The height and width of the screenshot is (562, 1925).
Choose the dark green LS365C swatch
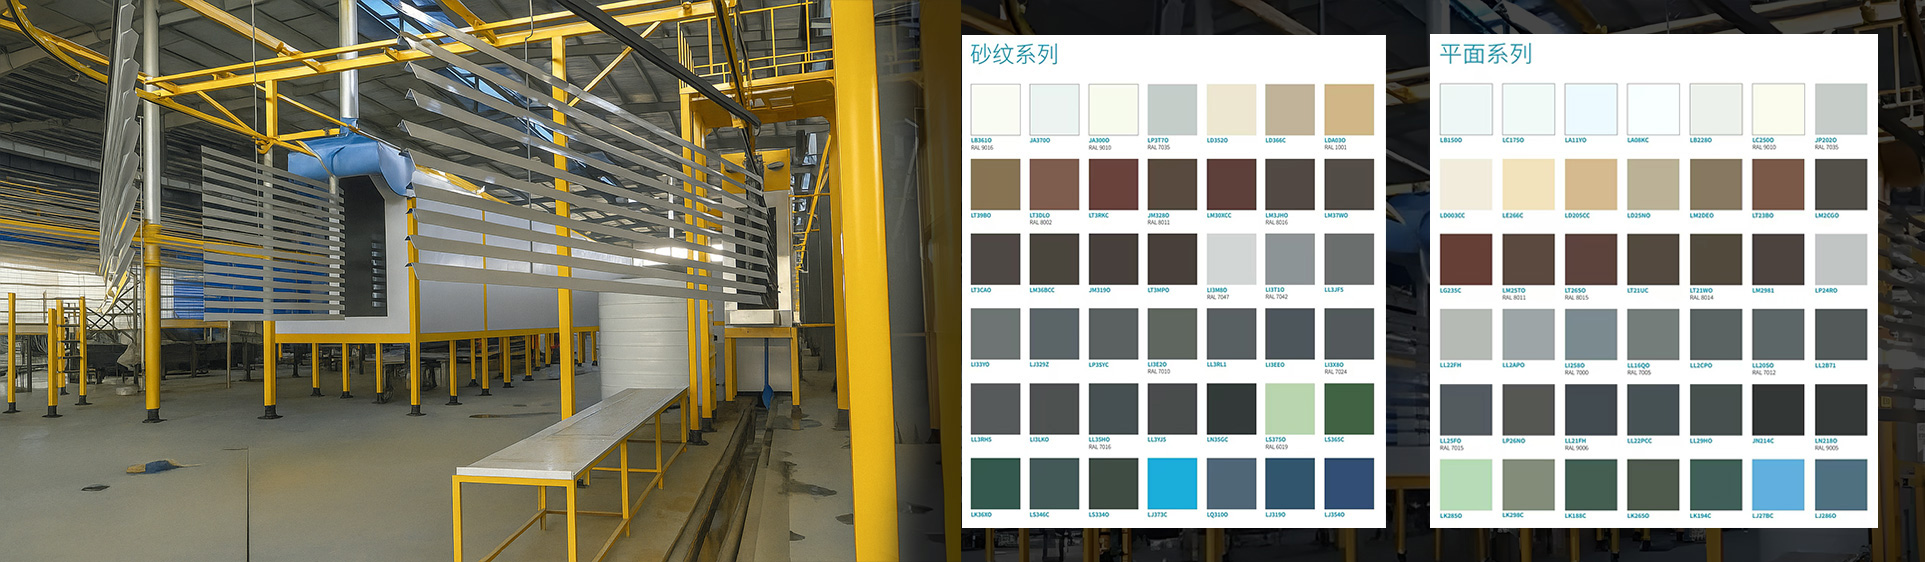tap(1349, 409)
